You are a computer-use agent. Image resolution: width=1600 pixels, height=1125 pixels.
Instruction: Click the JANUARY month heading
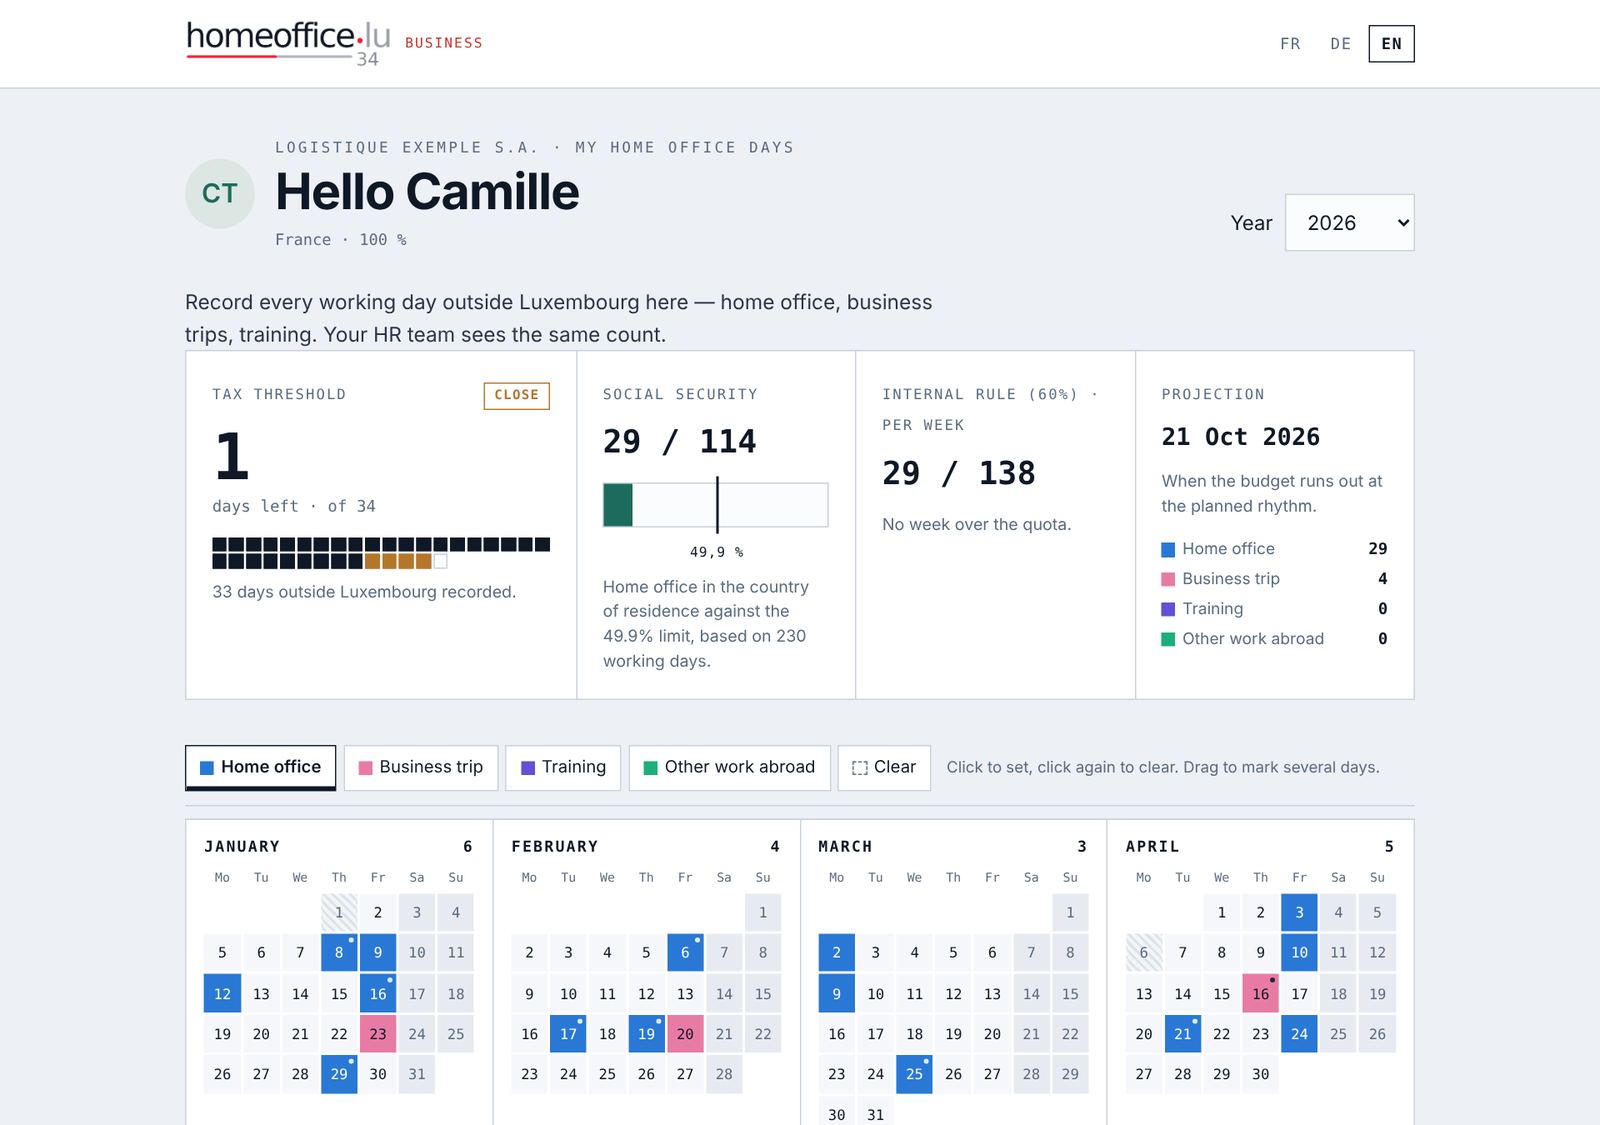(242, 847)
